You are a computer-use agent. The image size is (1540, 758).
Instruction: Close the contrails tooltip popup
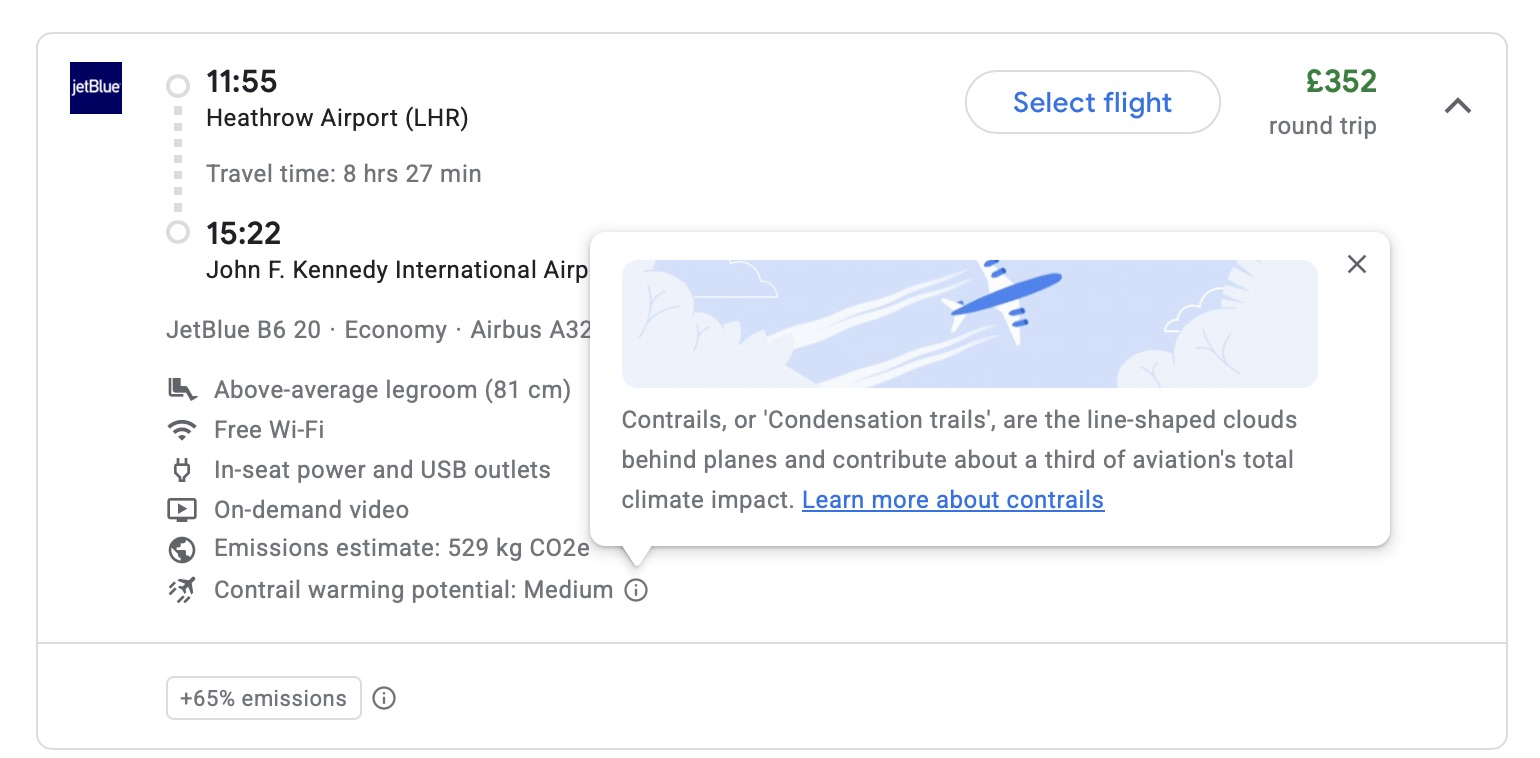(1356, 264)
